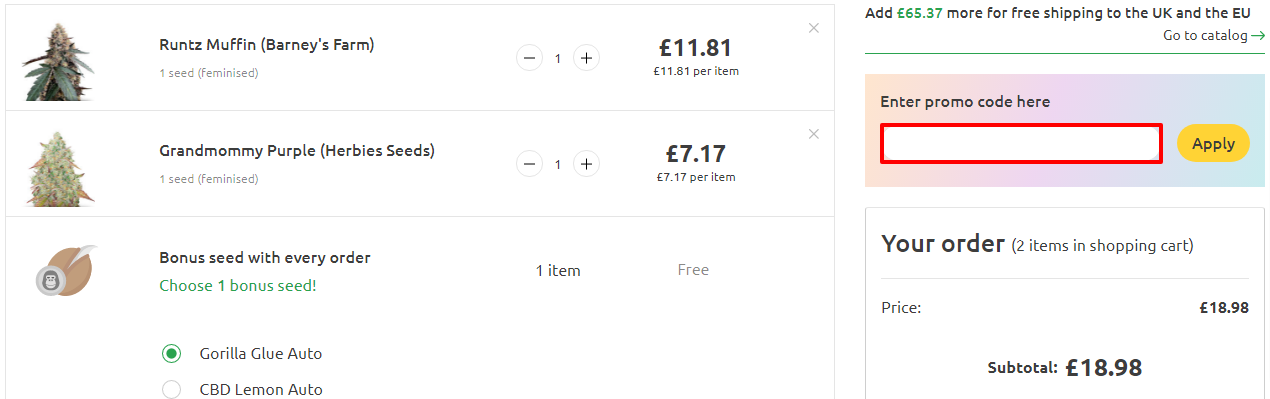
Task: Remove Runtz Muffin from cart
Action: click(814, 28)
